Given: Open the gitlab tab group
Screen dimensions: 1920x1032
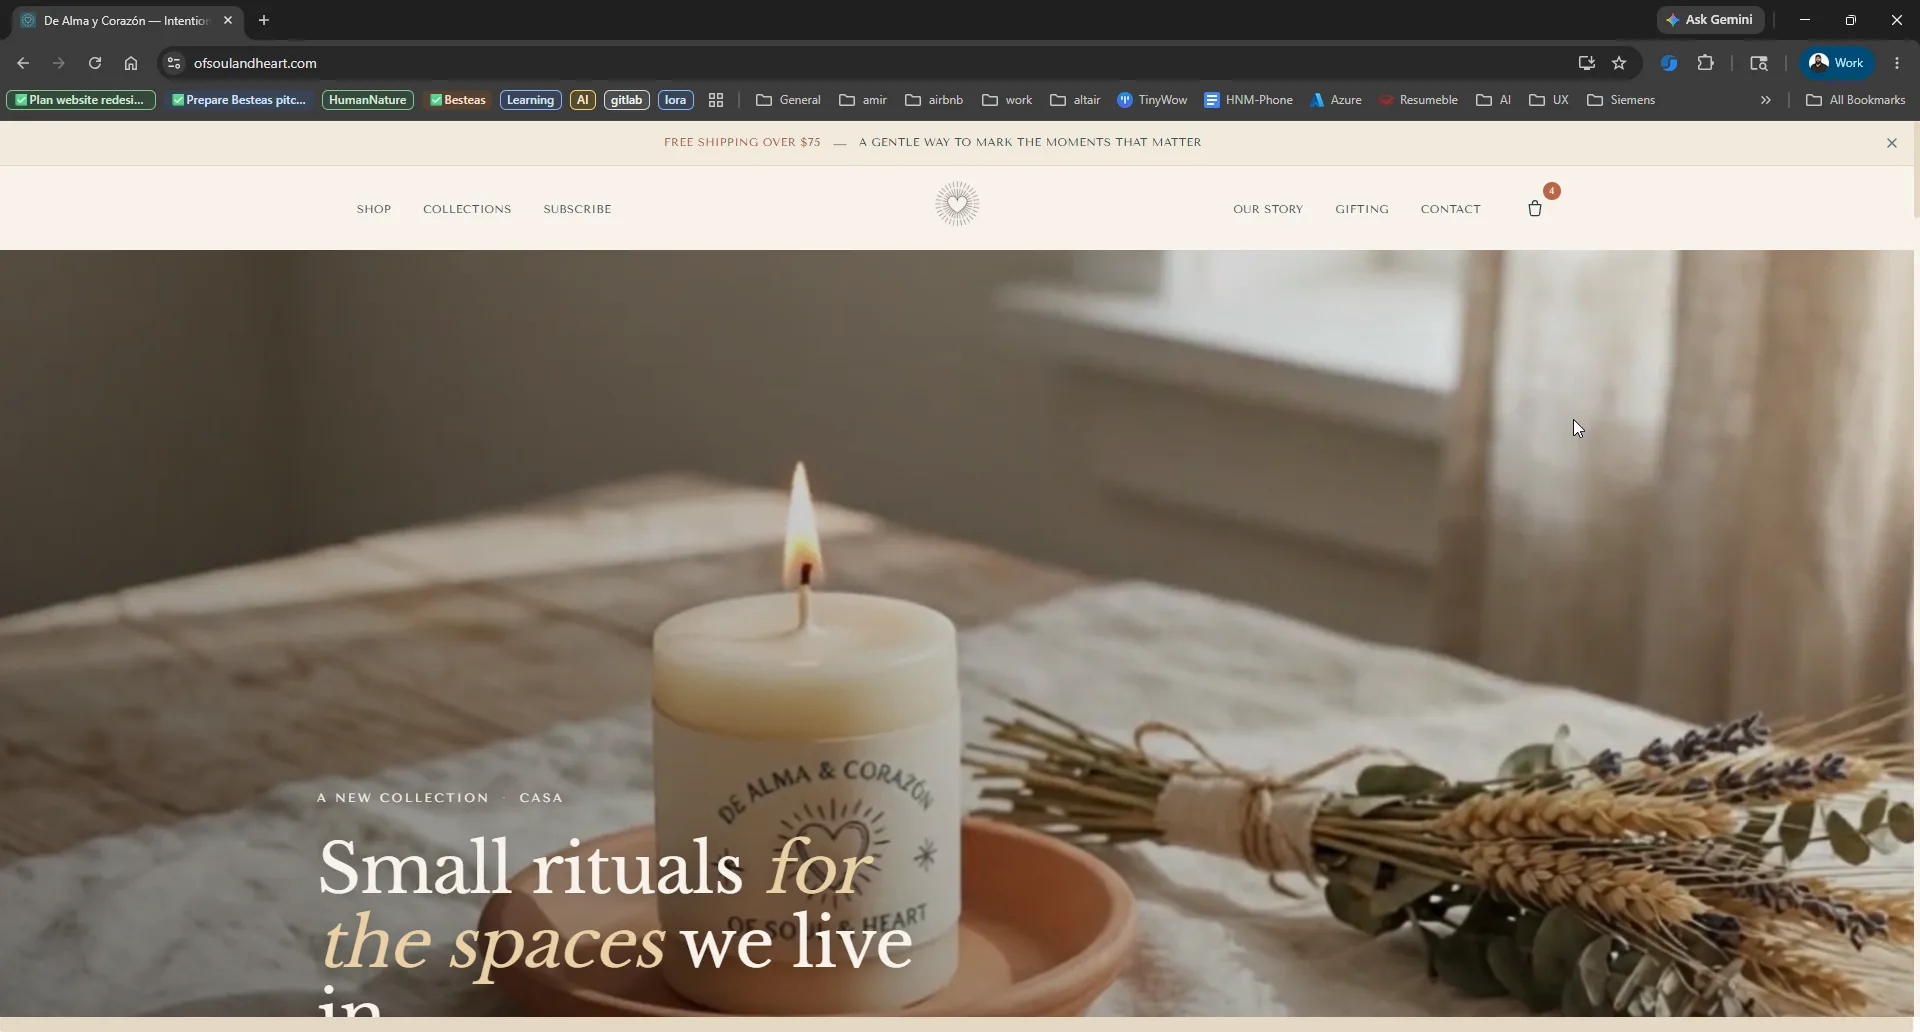Looking at the screenshot, I should 627,100.
